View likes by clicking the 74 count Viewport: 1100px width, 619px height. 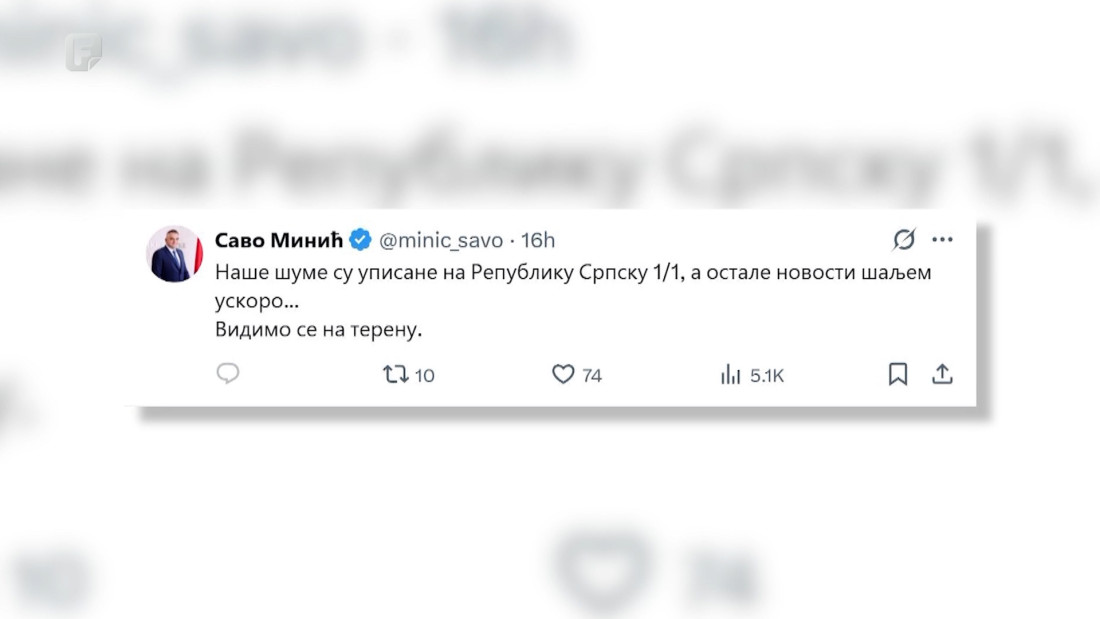click(x=592, y=375)
